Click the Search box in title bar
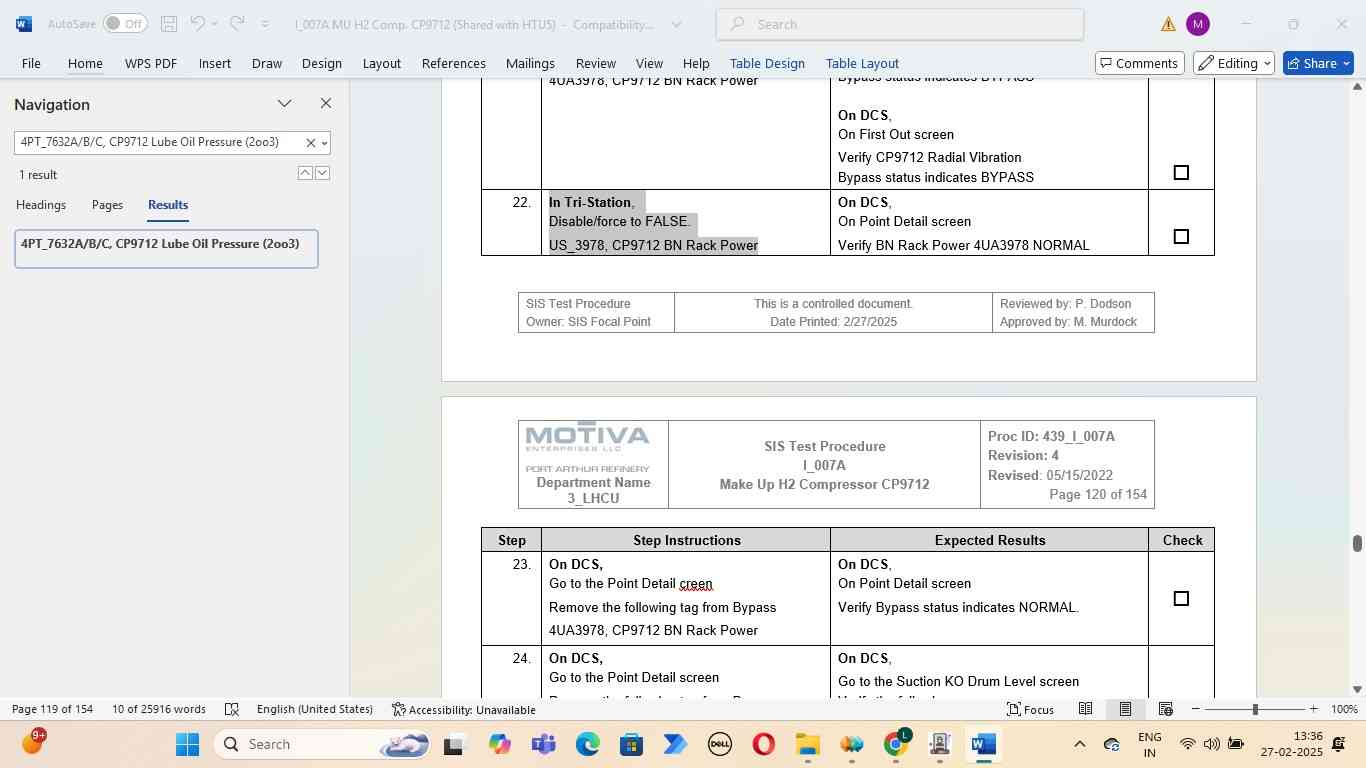1366x768 pixels. (x=900, y=24)
